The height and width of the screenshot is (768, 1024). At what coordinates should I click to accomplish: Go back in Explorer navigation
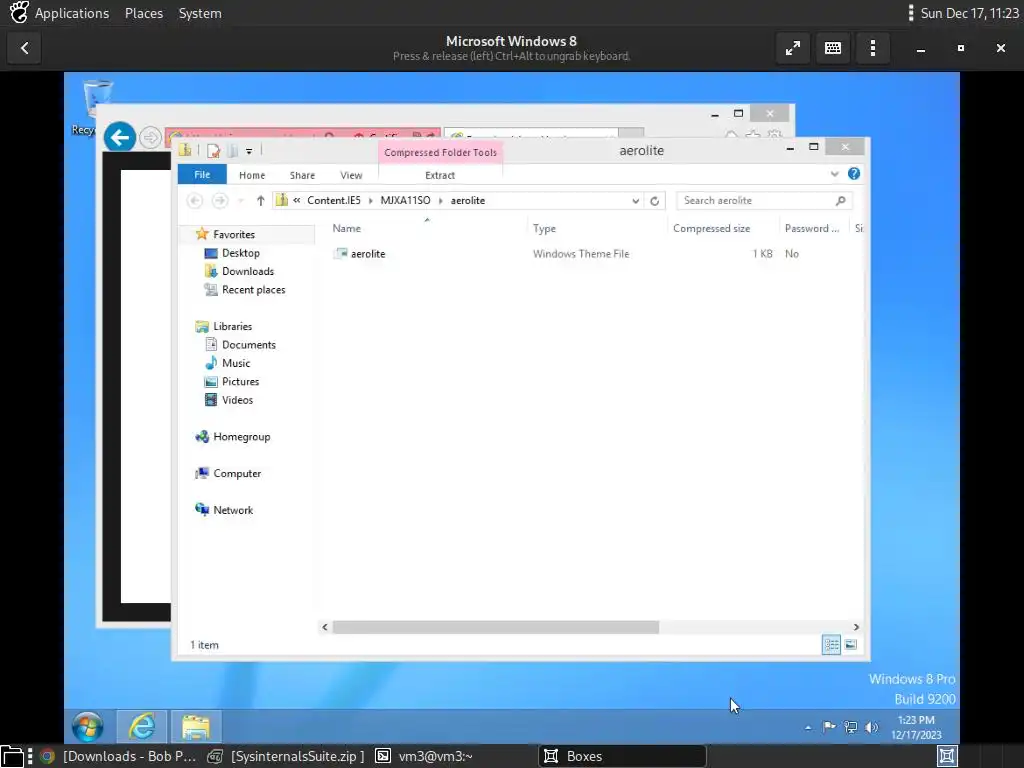click(195, 200)
